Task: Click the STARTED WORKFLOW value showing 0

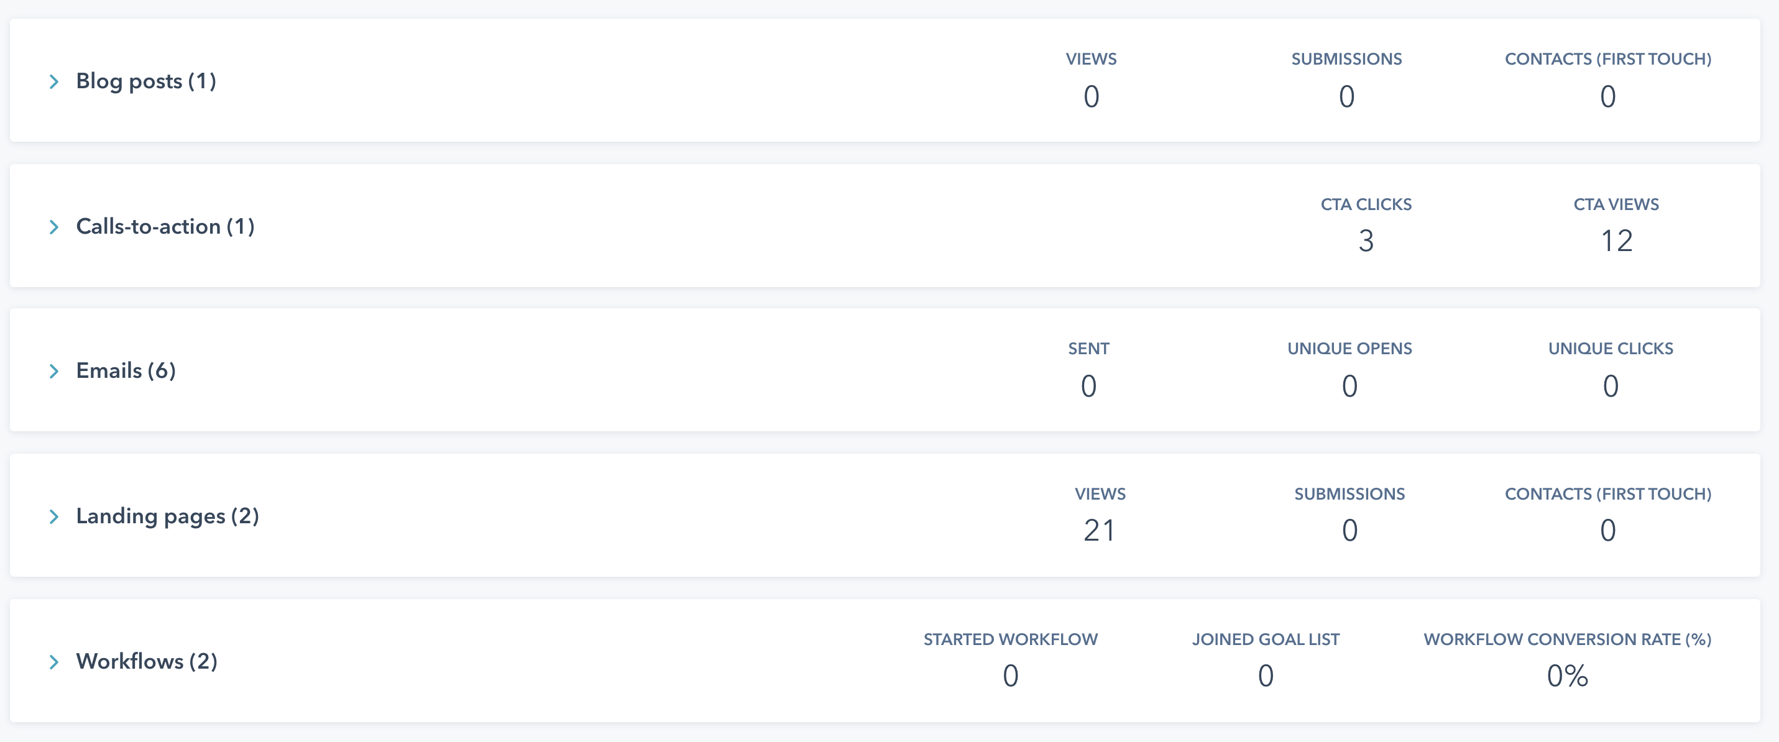Action: point(1010,677)
